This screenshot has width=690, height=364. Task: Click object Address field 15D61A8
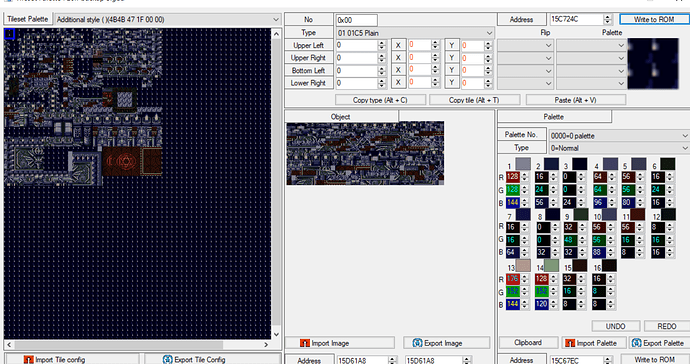363,360
